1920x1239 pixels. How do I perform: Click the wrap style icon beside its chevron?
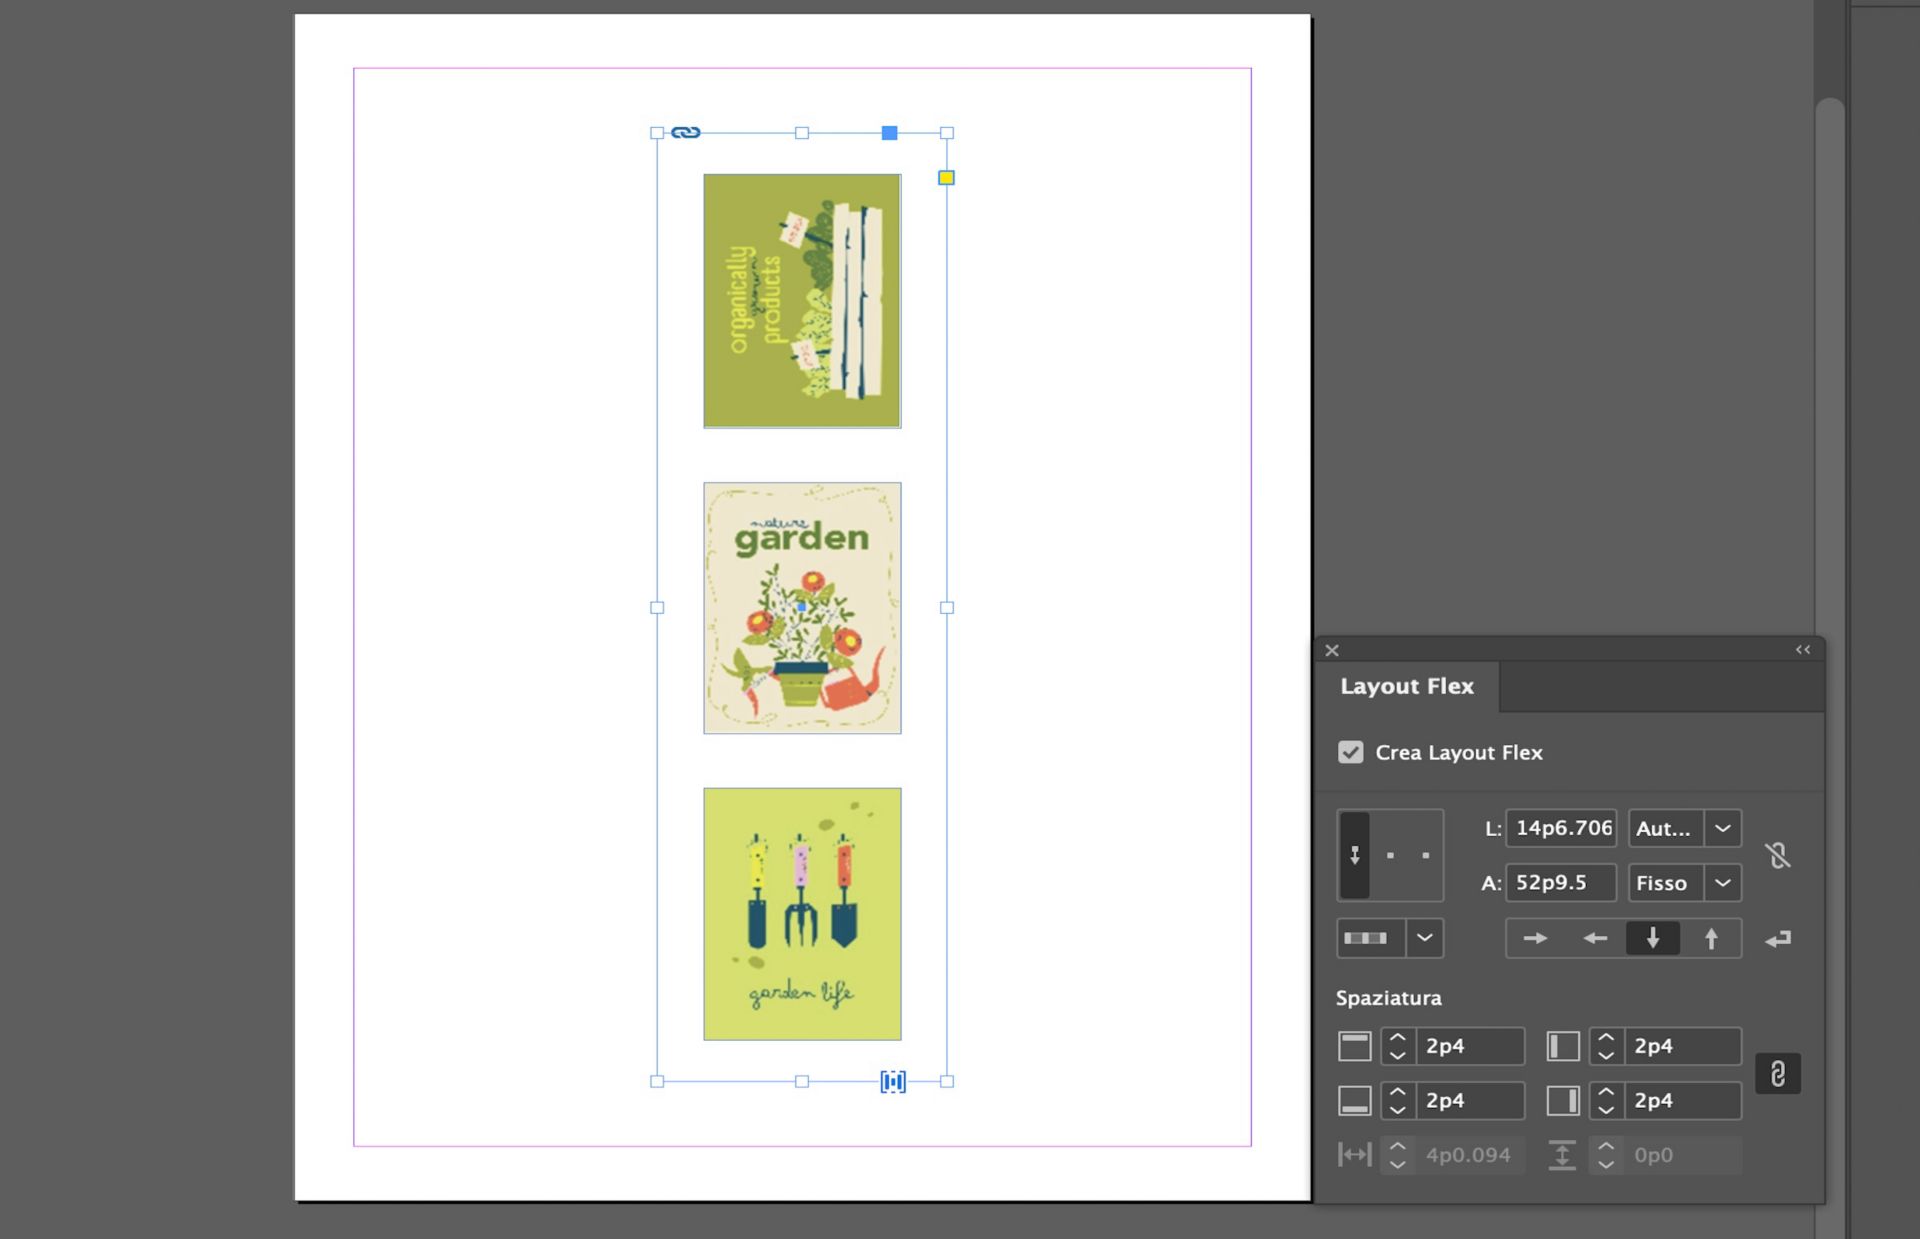point(1366,938)
